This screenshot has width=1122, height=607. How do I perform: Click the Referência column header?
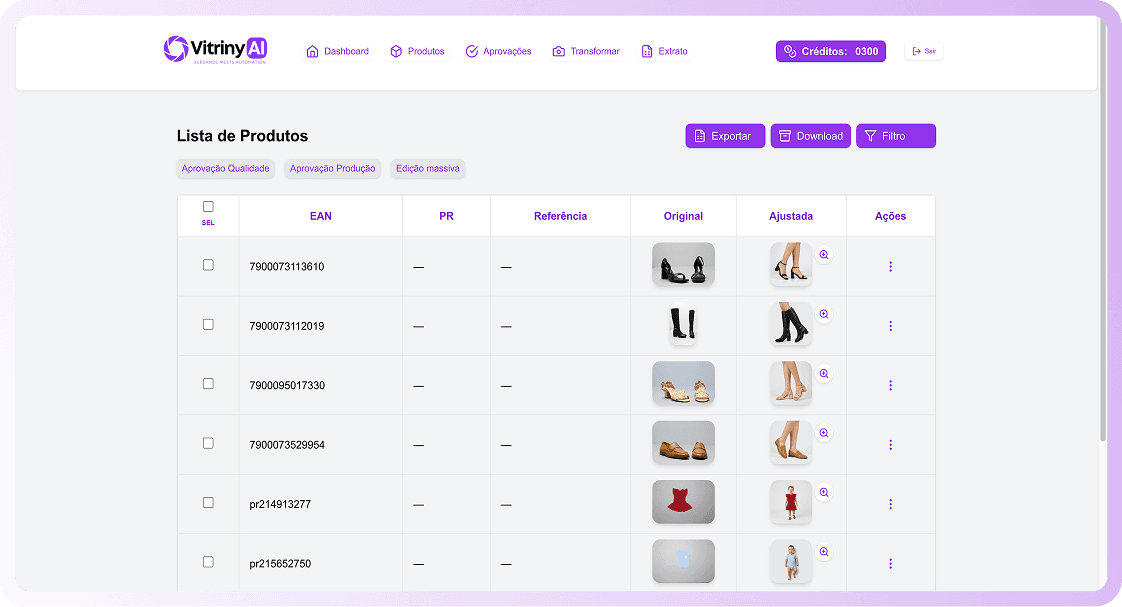[x=560, y=216]
